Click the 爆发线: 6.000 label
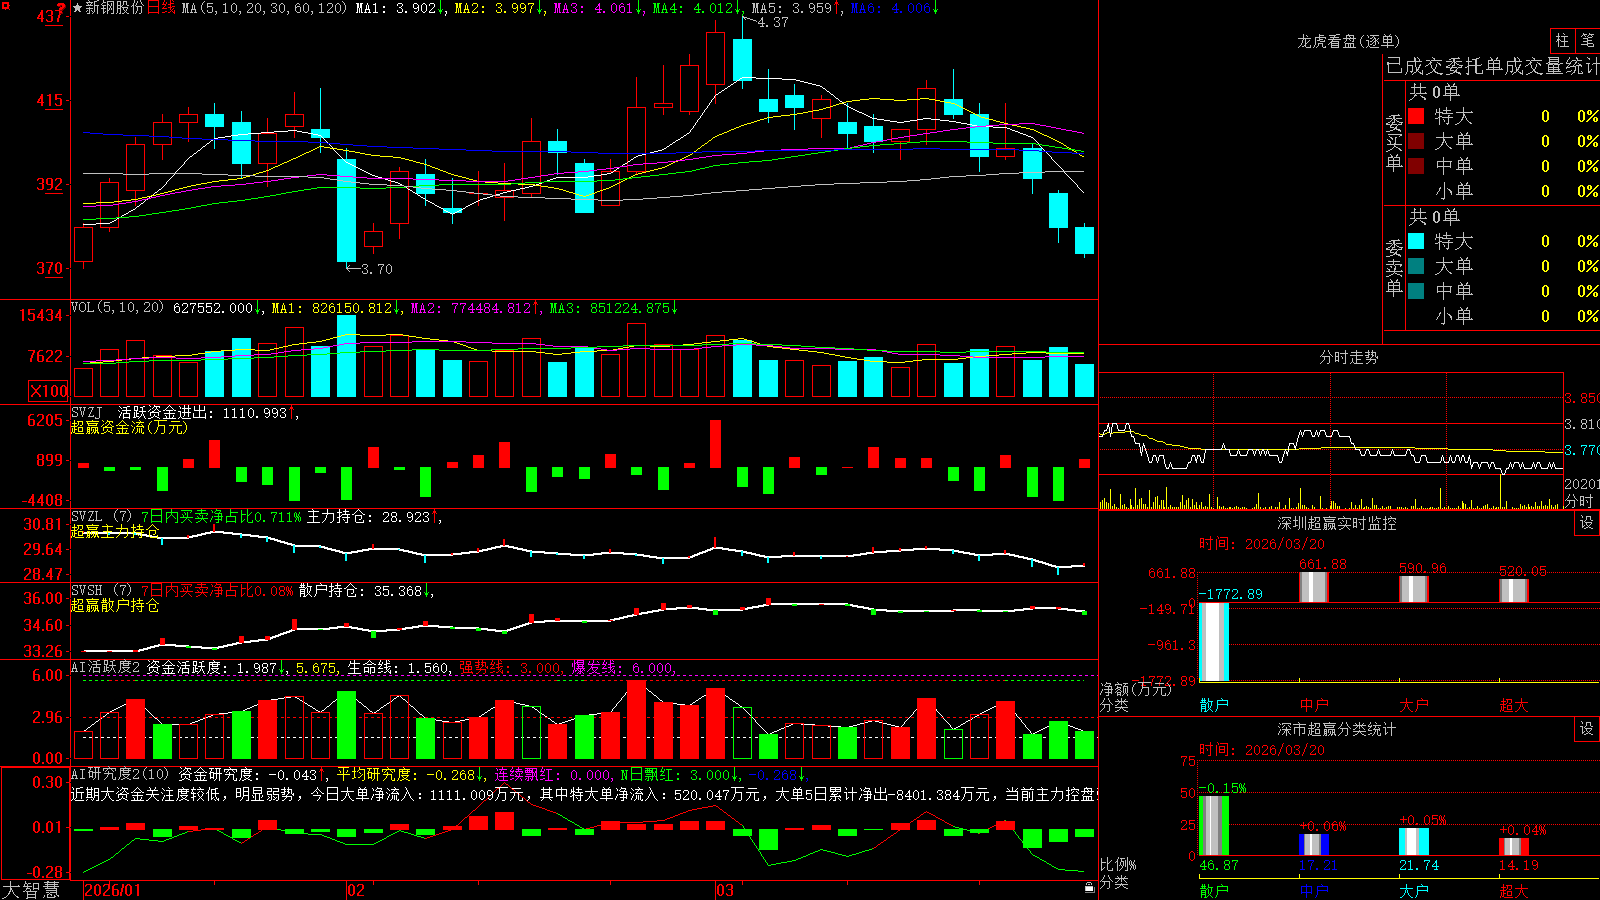The width and height of the screenshot is (1600, 900). point(622,667)
